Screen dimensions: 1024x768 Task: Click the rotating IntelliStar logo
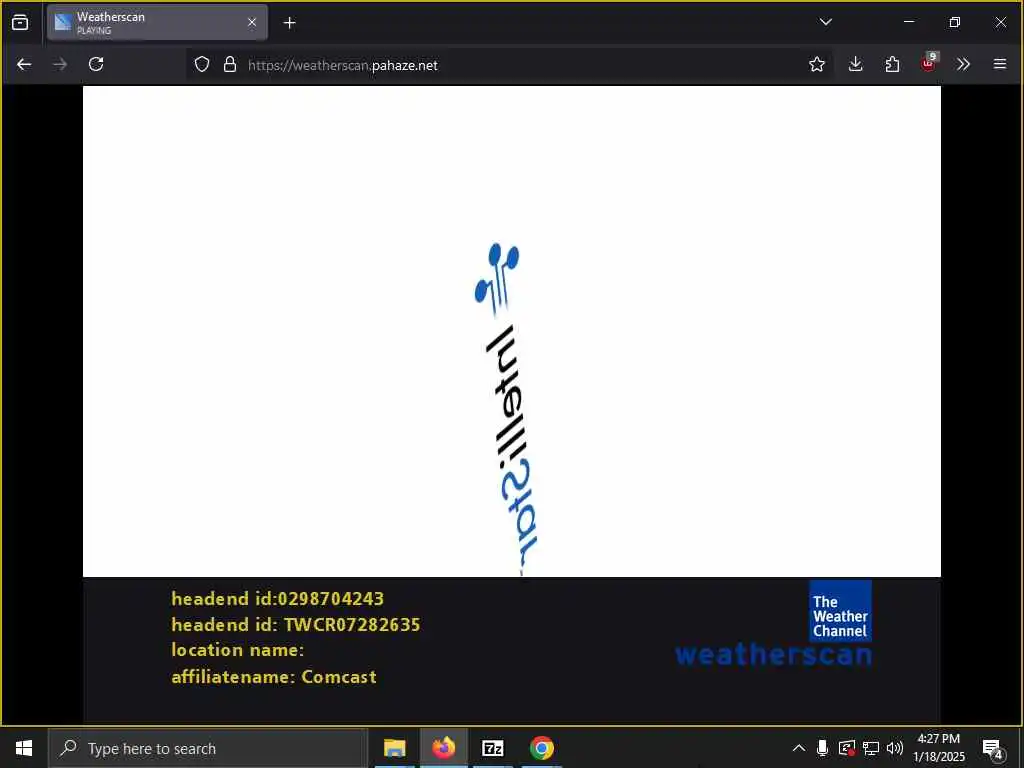point(507,409)
